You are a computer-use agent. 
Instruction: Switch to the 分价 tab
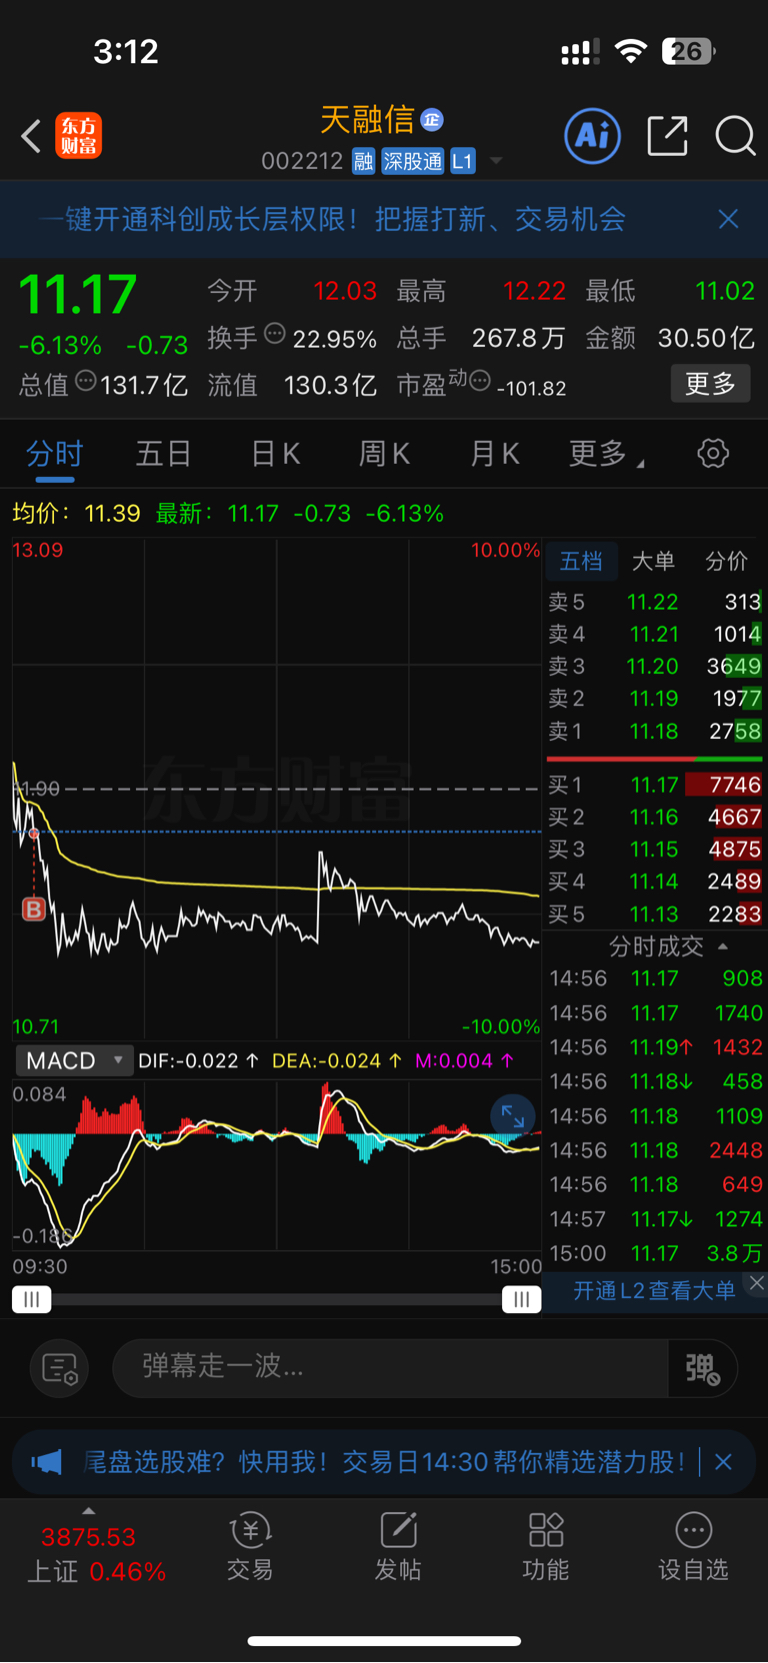(726, 561)
